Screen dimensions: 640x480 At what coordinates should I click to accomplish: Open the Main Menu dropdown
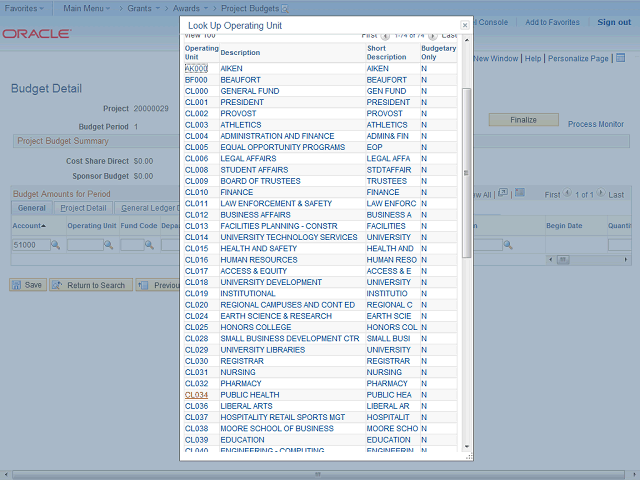87,8
